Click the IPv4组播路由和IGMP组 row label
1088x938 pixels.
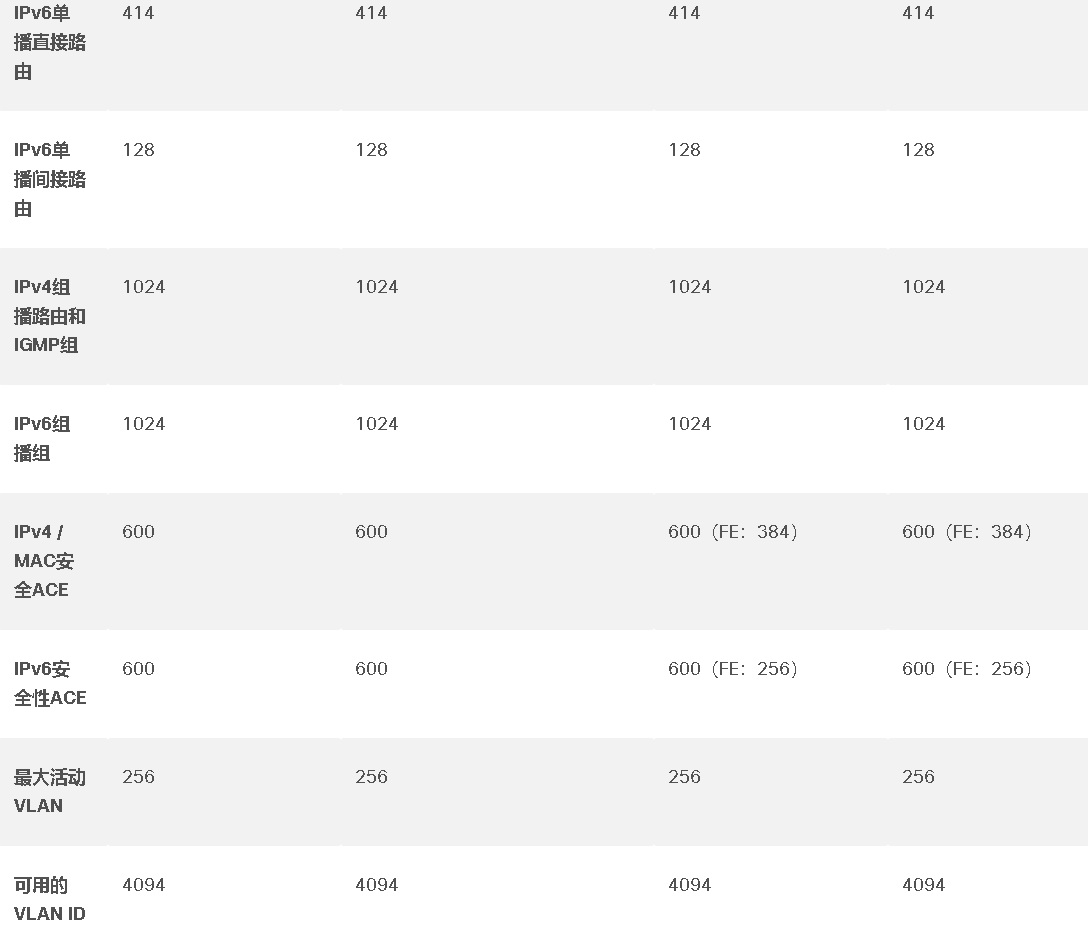(50, 316)
